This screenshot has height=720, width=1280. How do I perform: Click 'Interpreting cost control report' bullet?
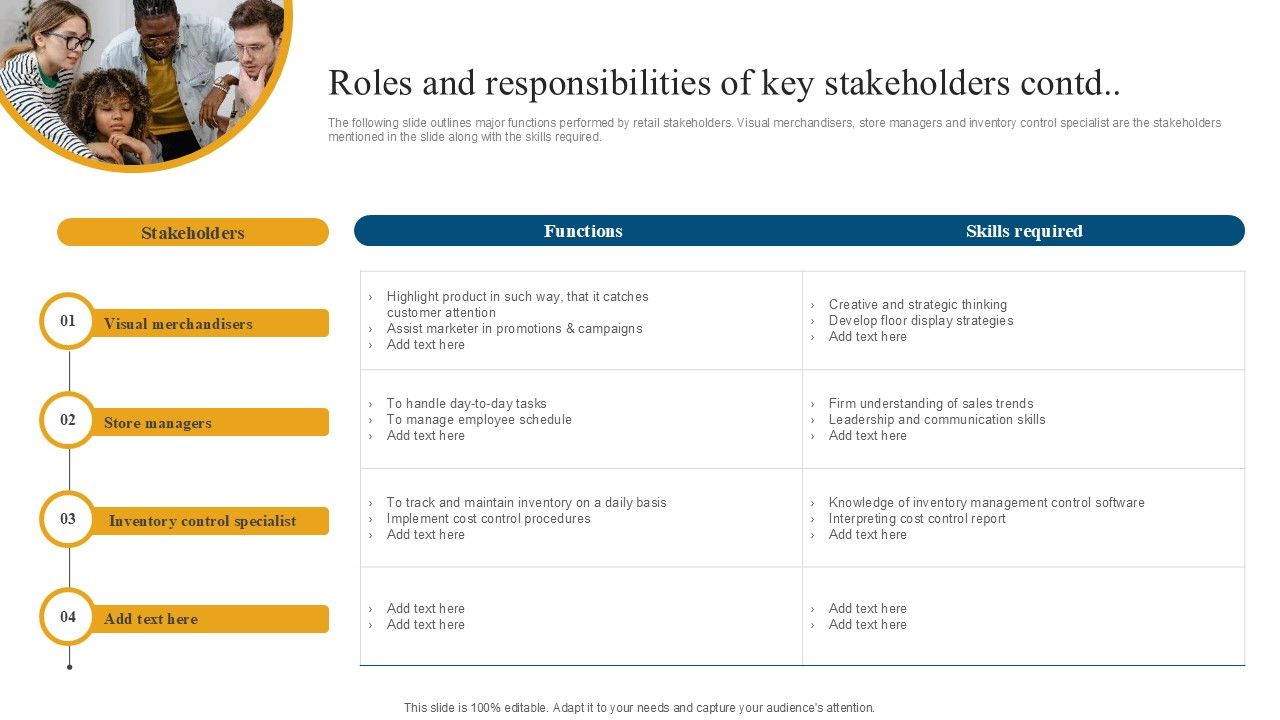tap(916, 519)
